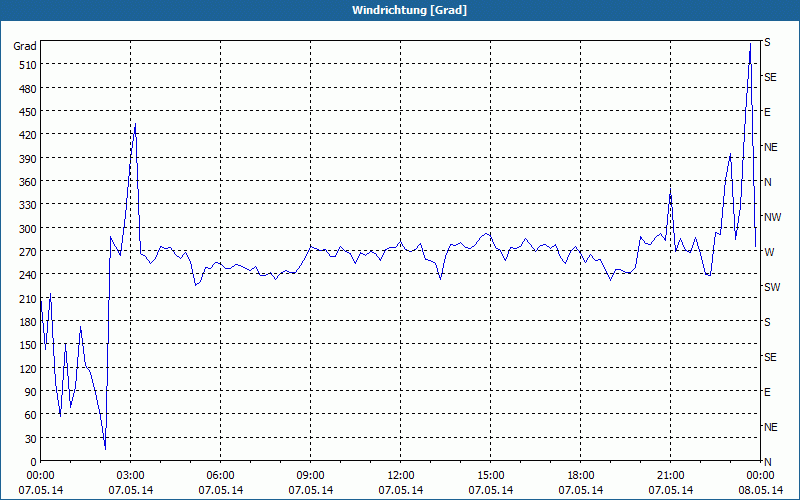The height and width of the screenshot is (500, 800).
Task: Click the "0" degree axis label
Action: [34, 462]
